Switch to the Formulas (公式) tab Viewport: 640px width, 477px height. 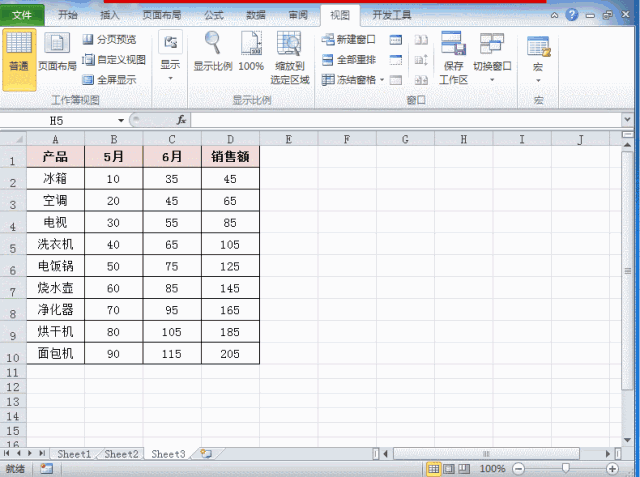(214, 15)
